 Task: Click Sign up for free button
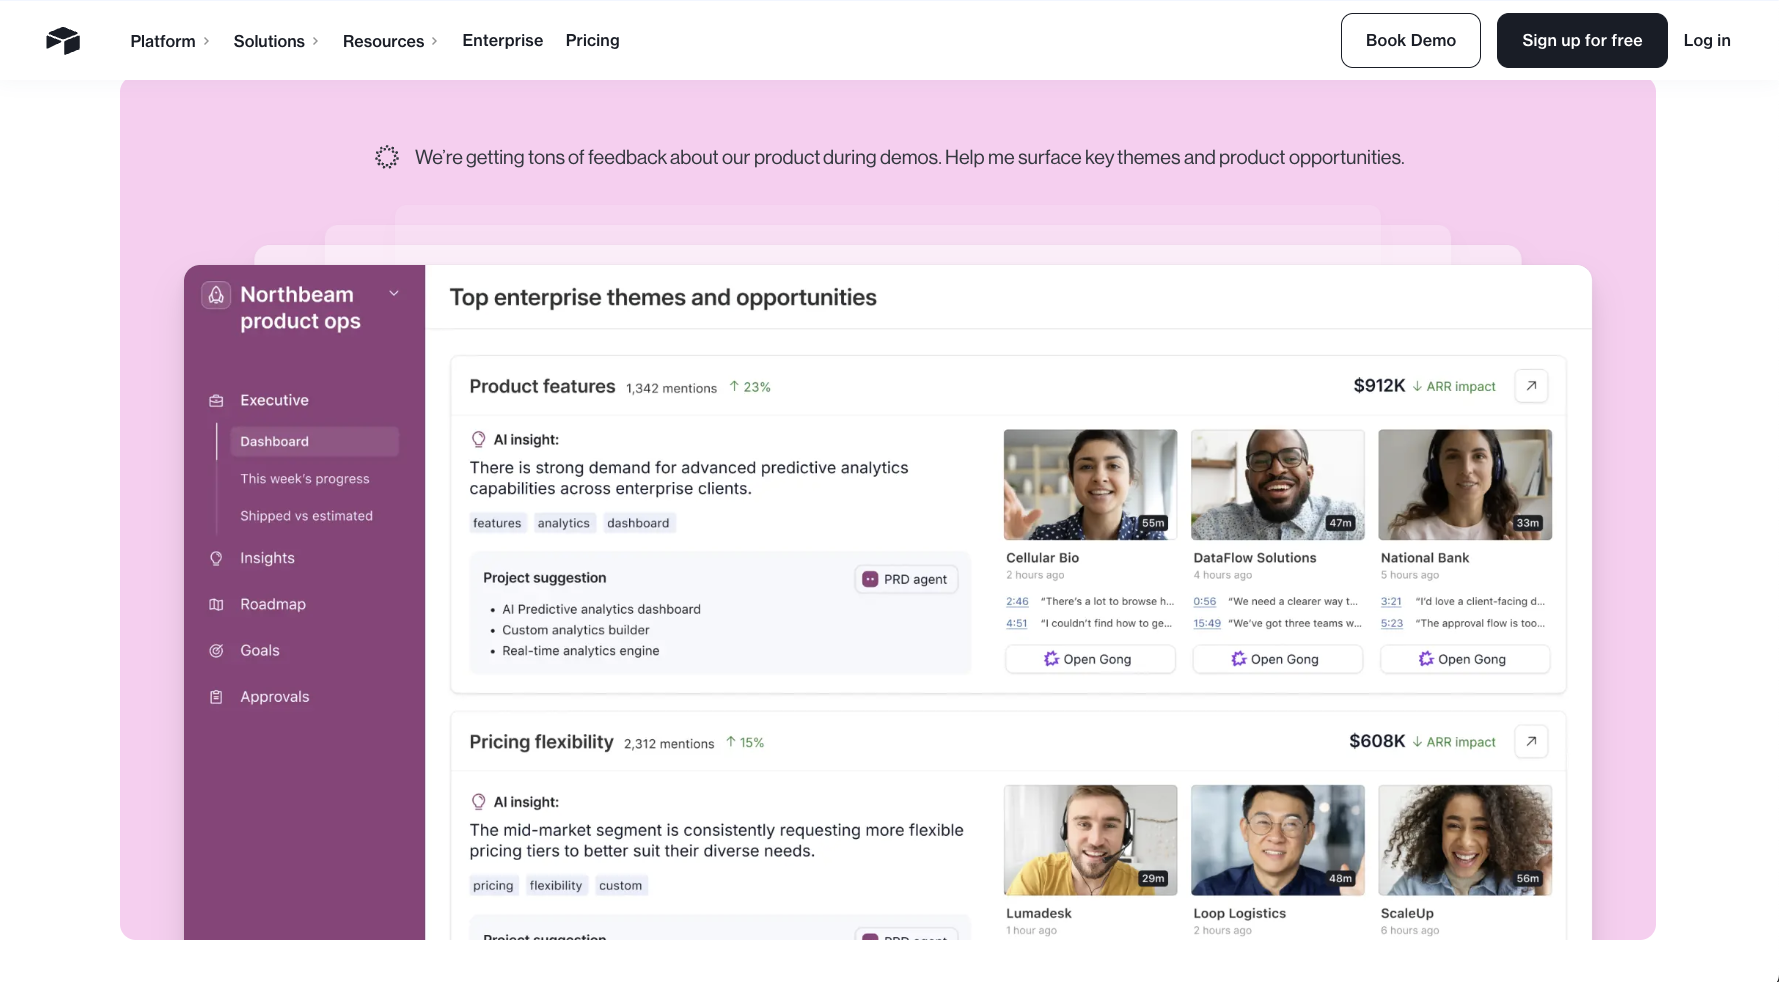[x=1581, y=40]
